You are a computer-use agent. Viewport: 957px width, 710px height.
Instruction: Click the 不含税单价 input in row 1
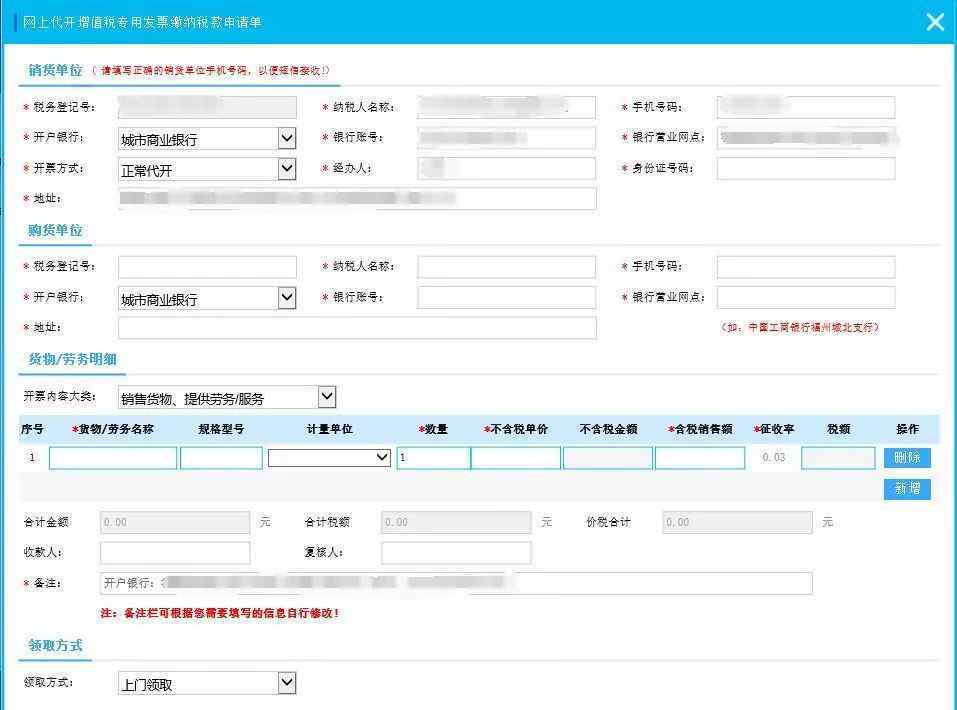click(x=515, y=457)
